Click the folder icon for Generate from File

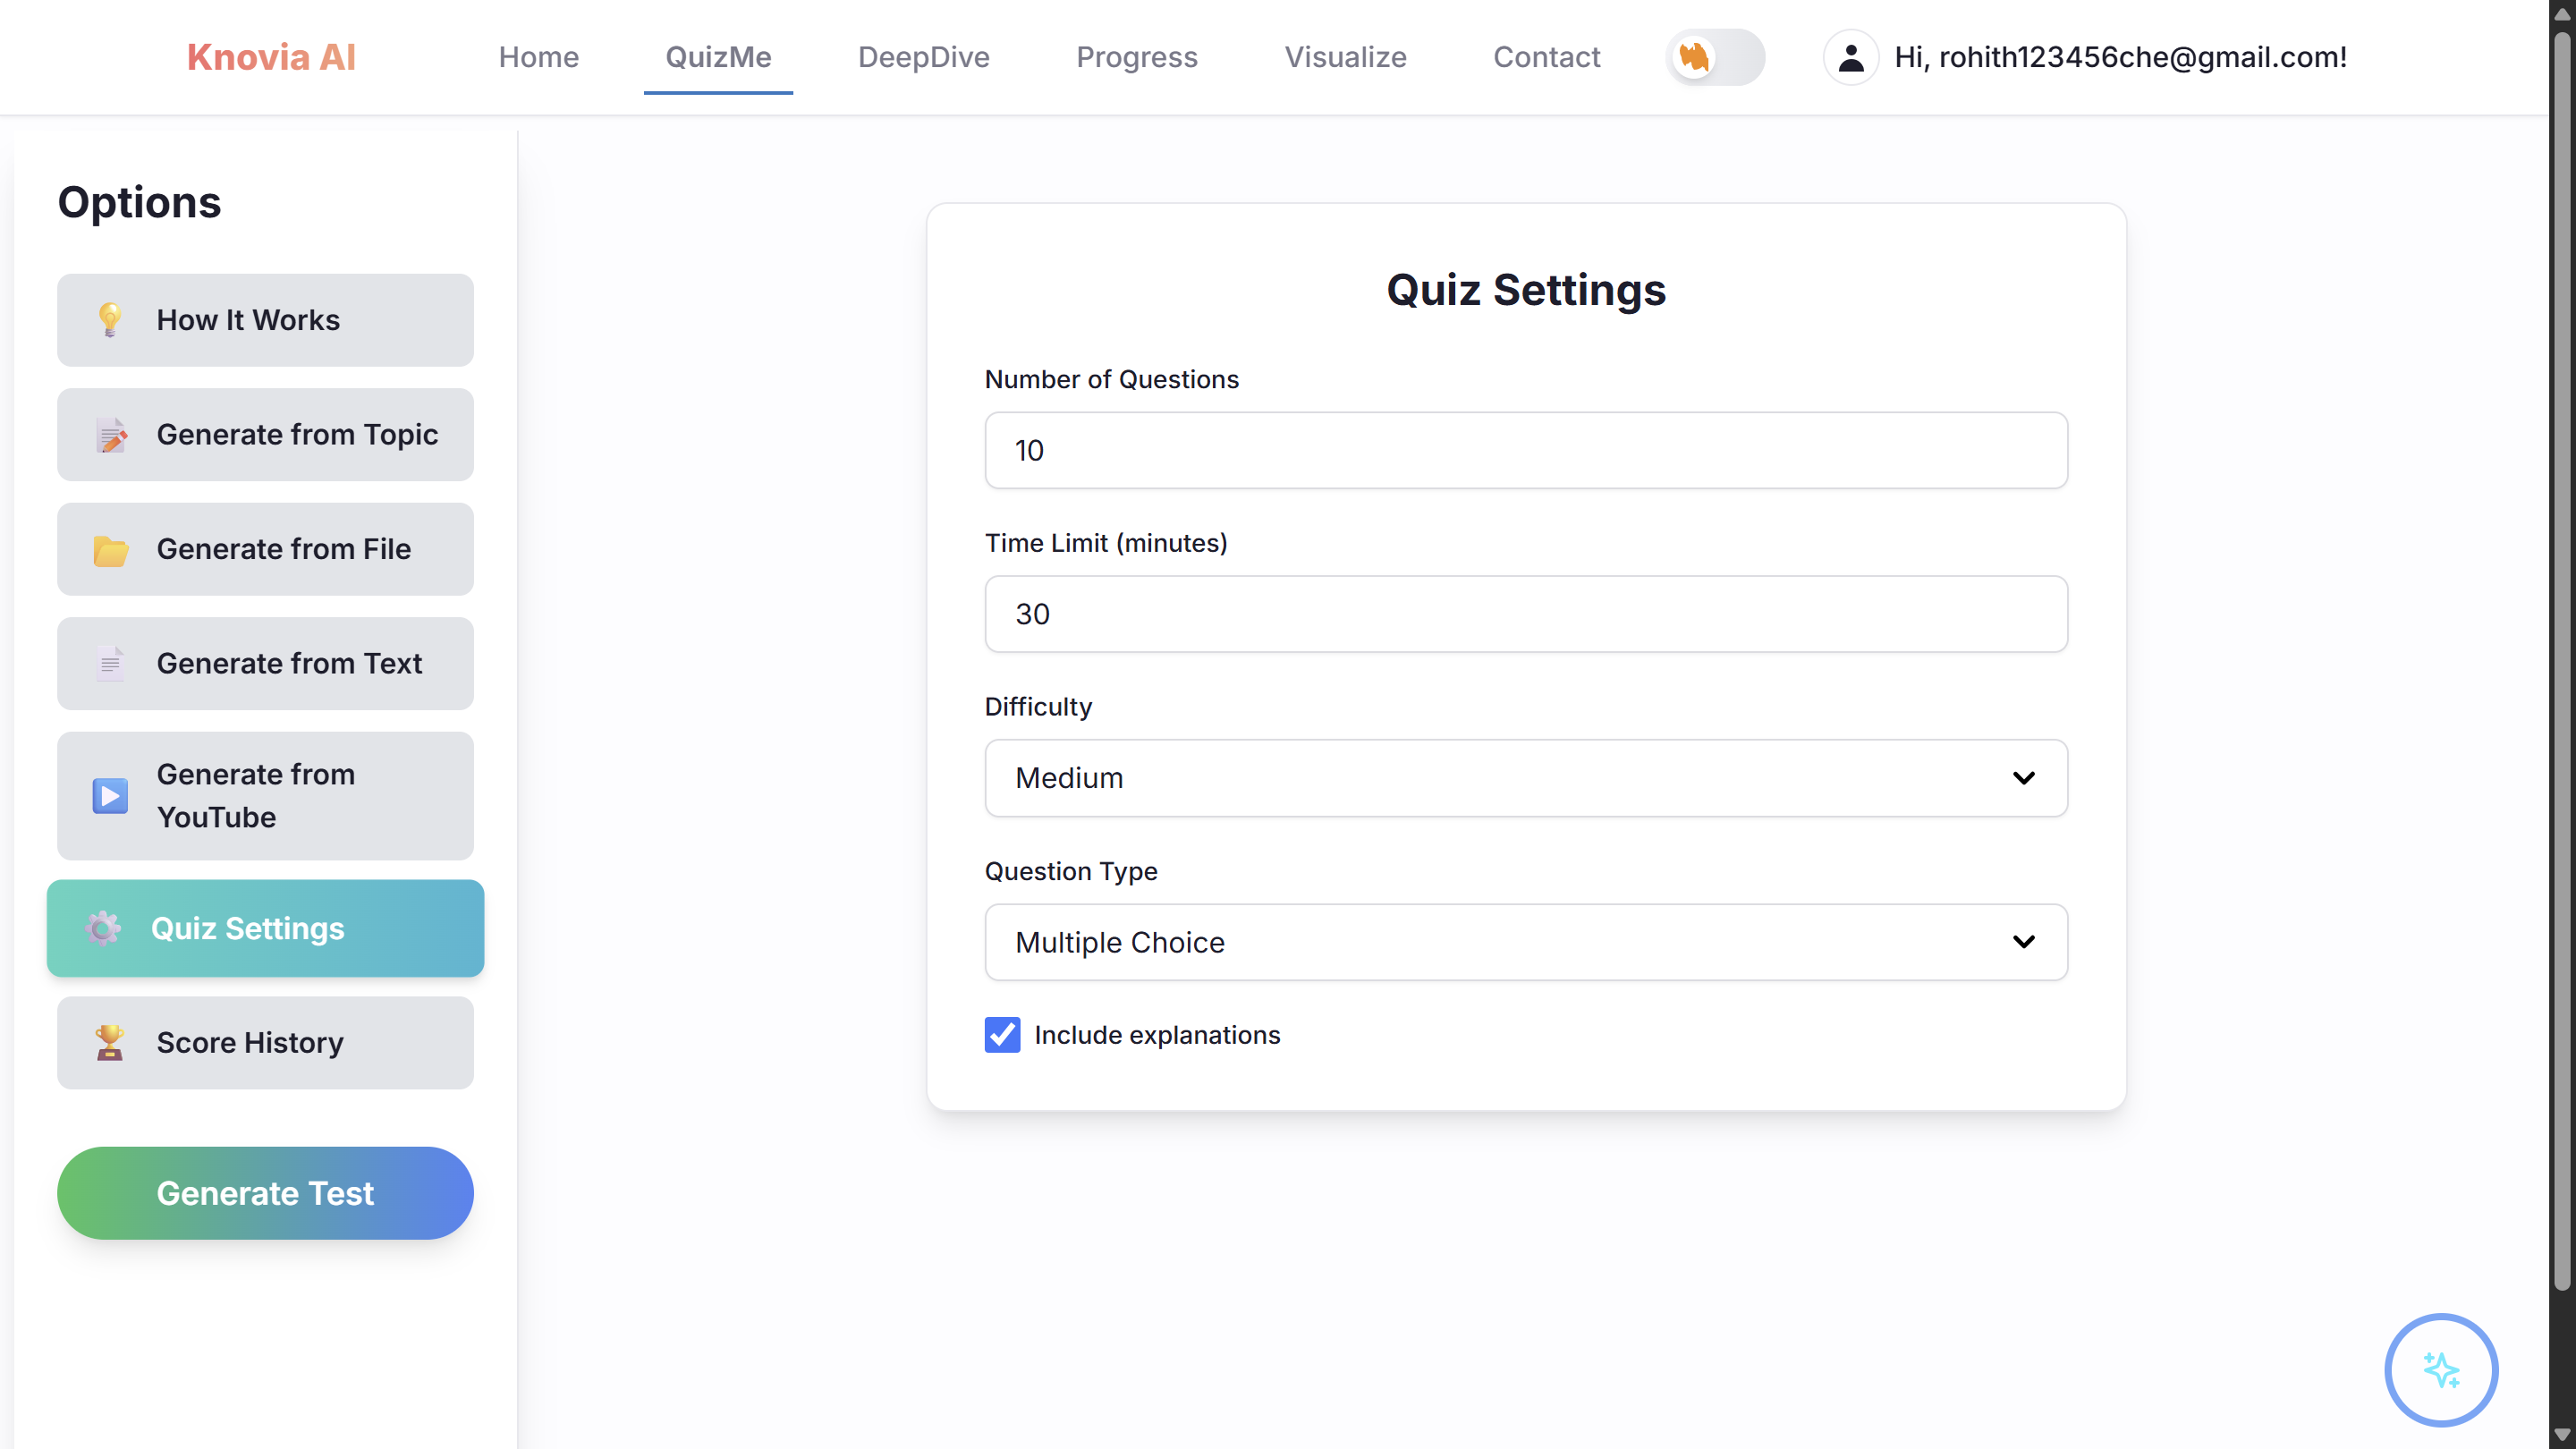[x=110, y=550]
